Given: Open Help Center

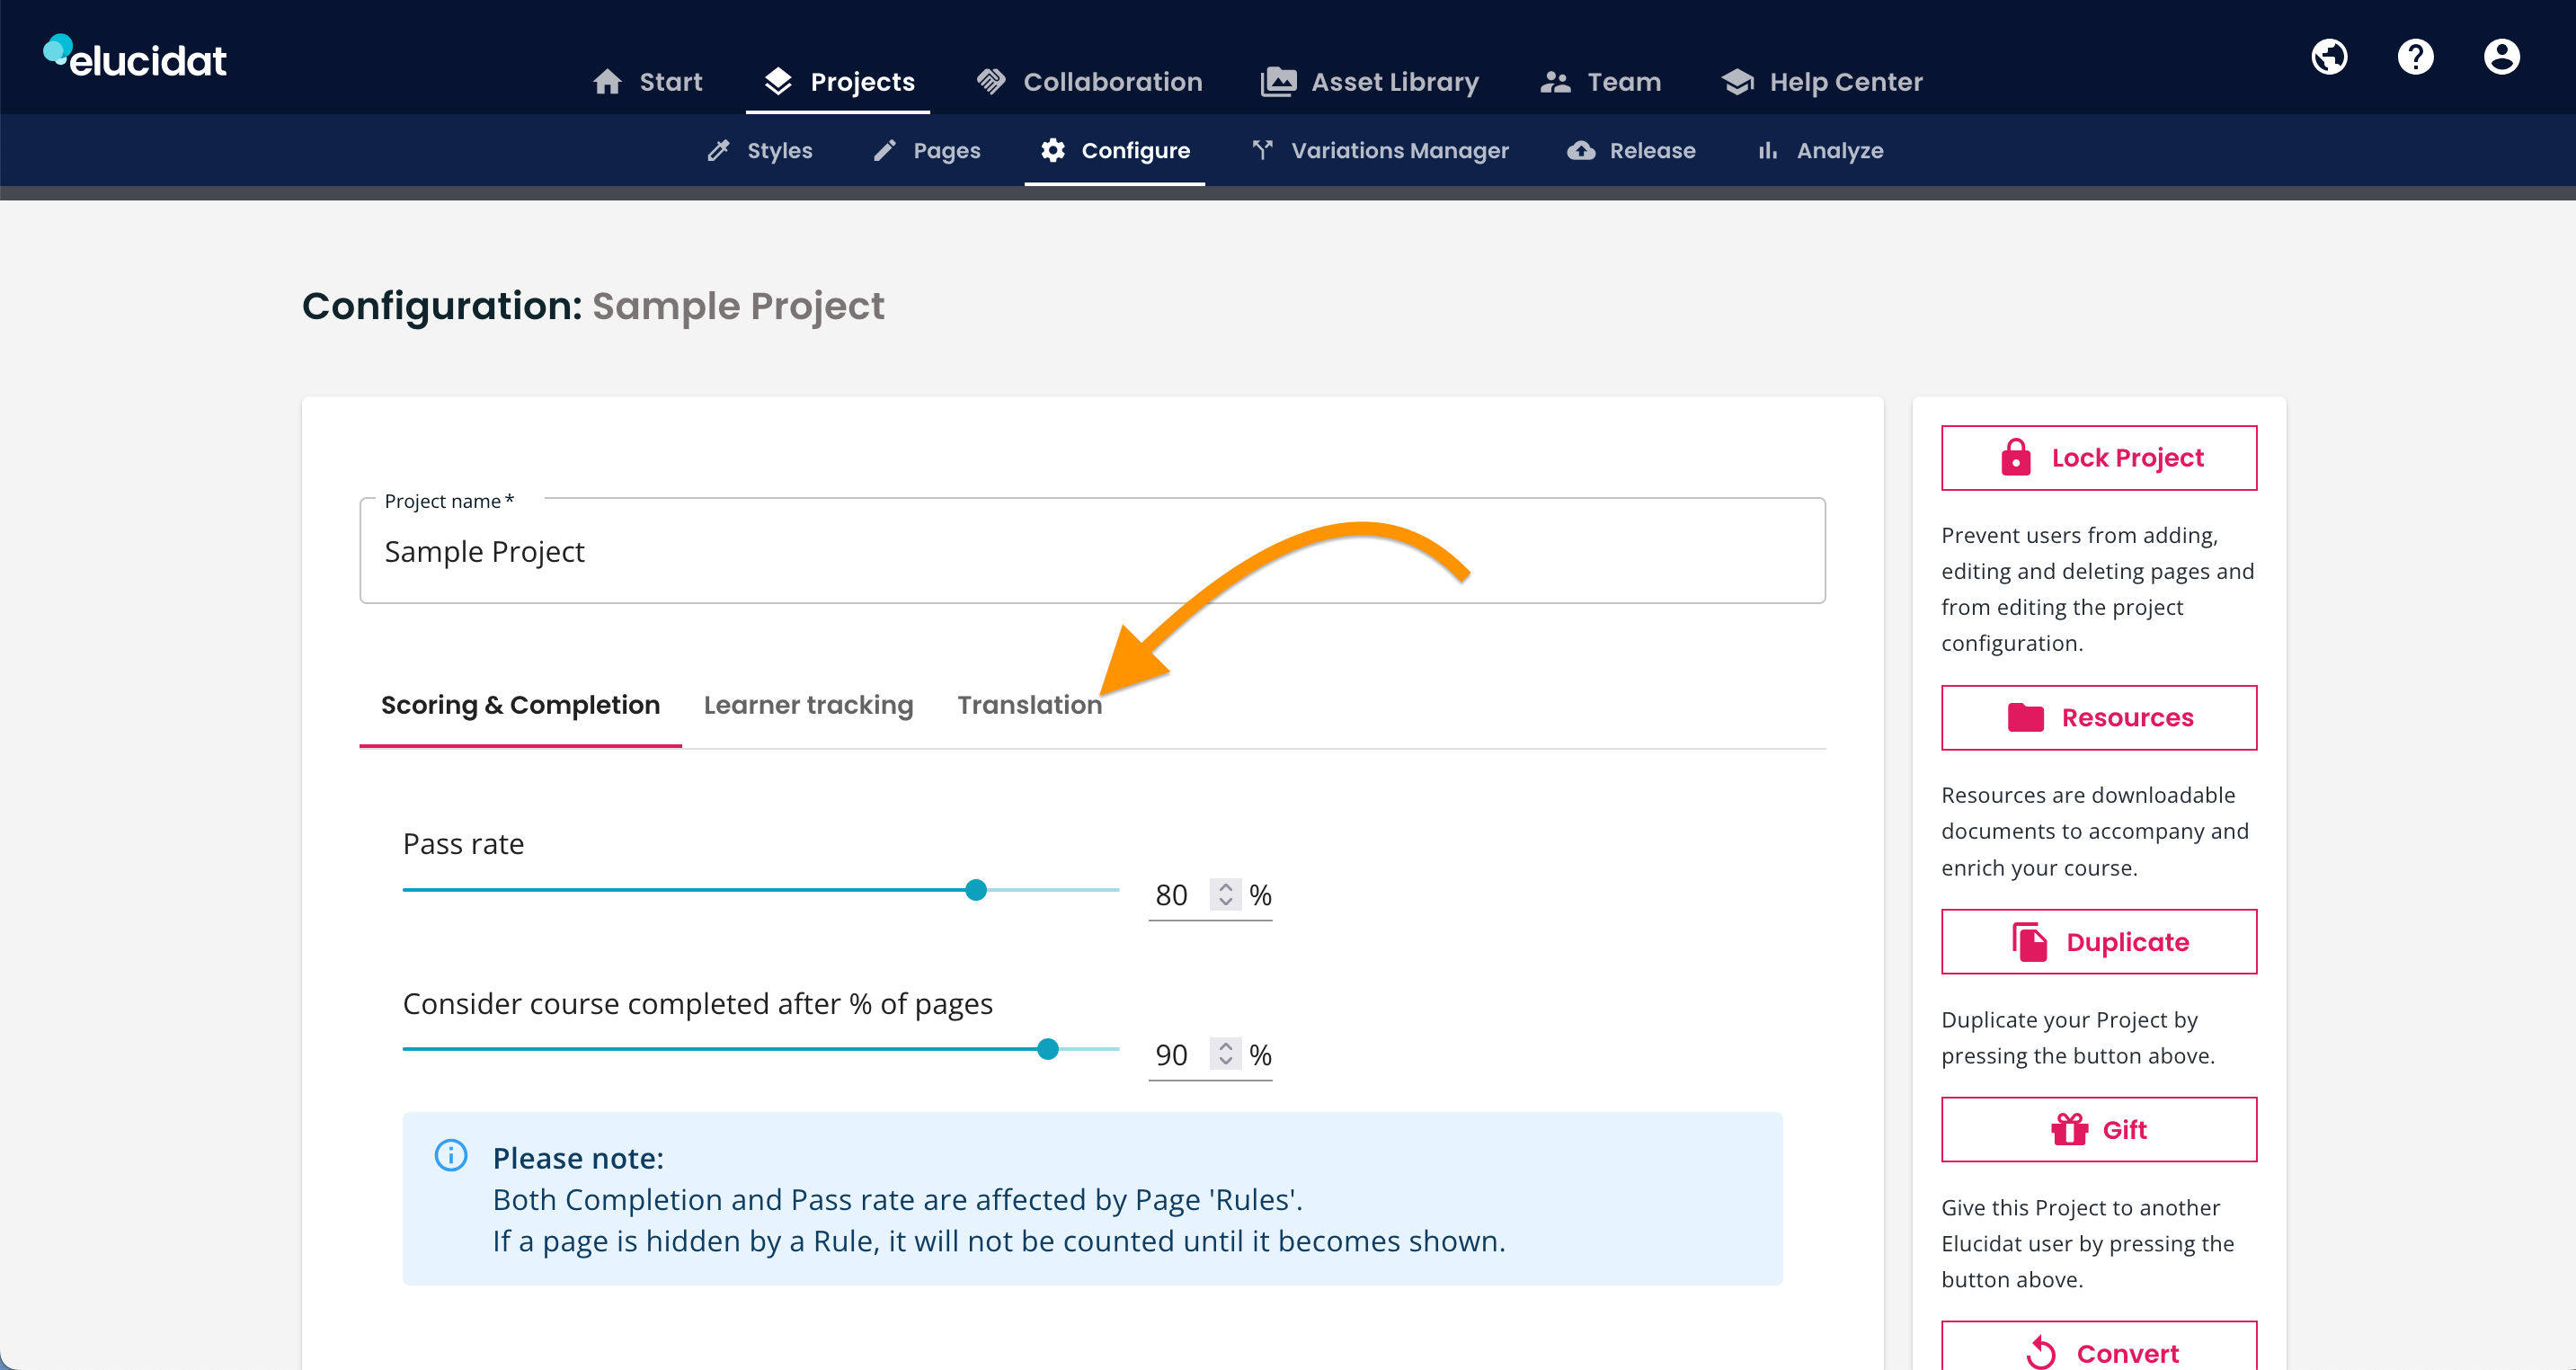Looking at the screenshot, I should click(x=1822, y=82).
